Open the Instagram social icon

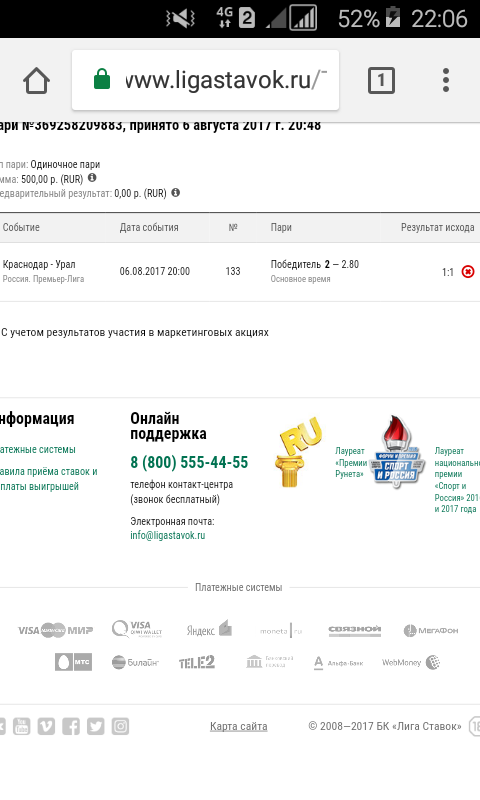120,726
